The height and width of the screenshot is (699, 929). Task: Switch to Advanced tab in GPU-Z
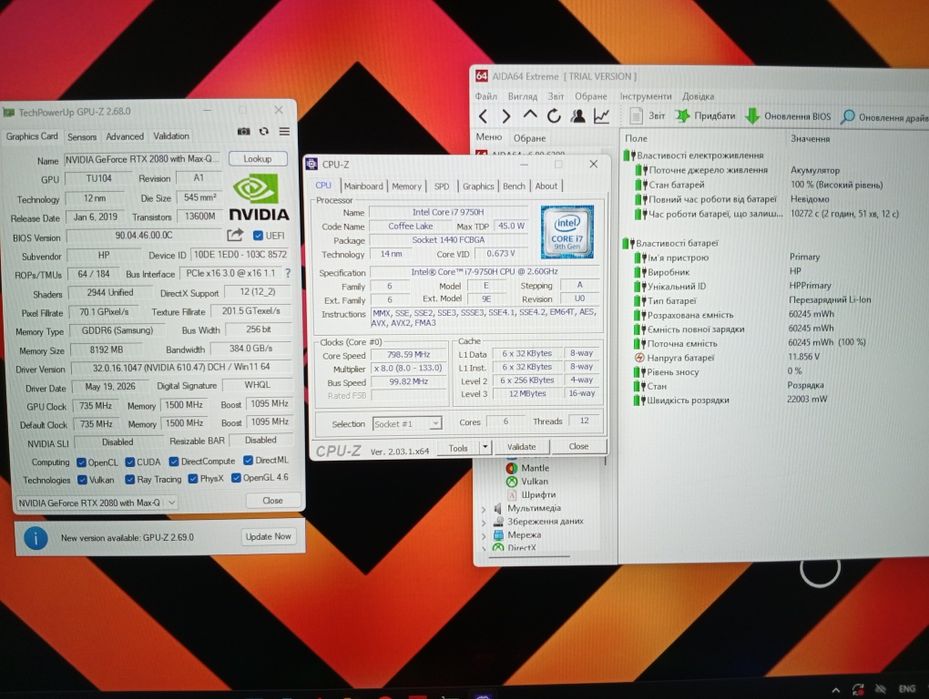click(124, 136)
